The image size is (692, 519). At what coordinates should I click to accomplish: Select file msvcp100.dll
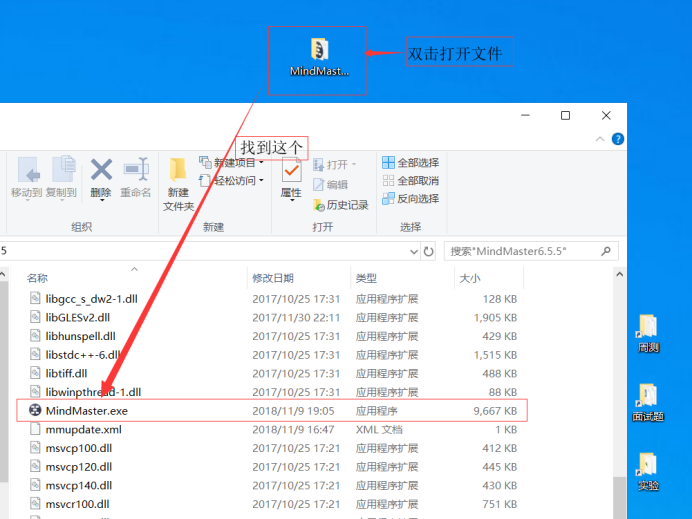79,448
